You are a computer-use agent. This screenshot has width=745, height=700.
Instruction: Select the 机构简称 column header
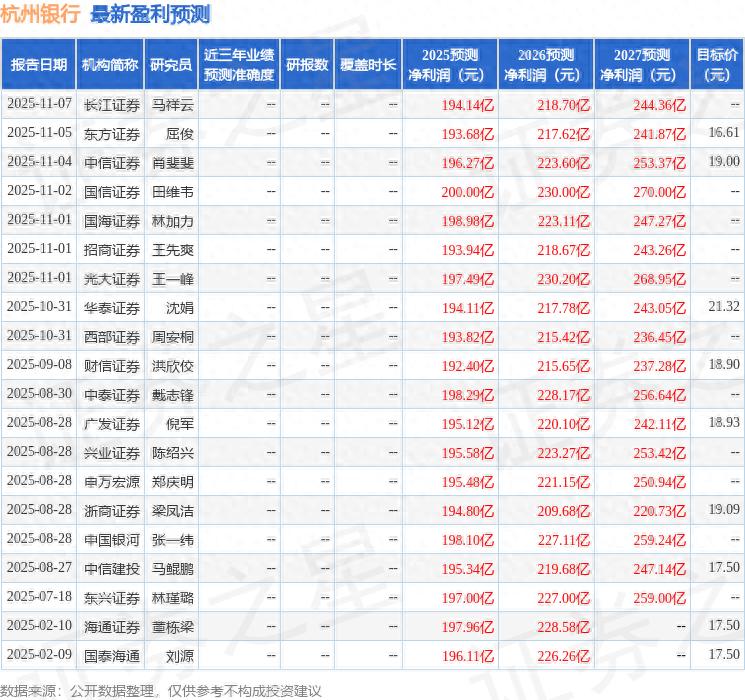tap(110, 65)
